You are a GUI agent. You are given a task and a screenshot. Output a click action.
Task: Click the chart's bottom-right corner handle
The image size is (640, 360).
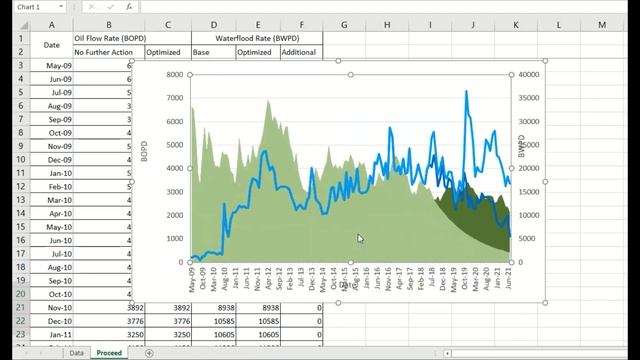(545, 303)
